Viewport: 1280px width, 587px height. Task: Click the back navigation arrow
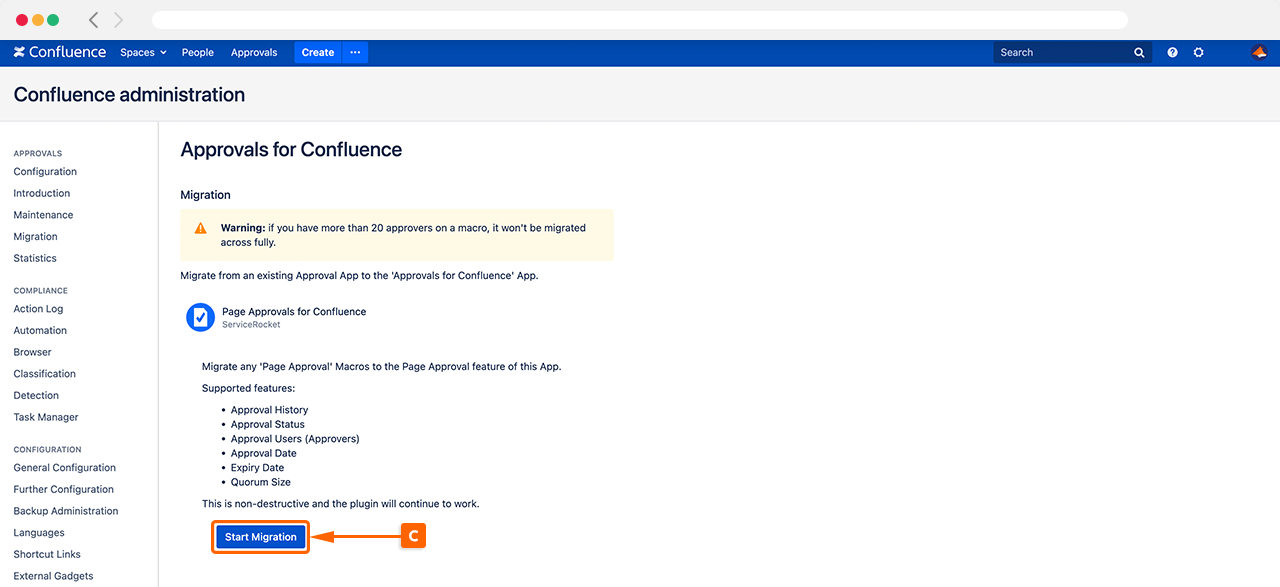[x=92, y=19]
